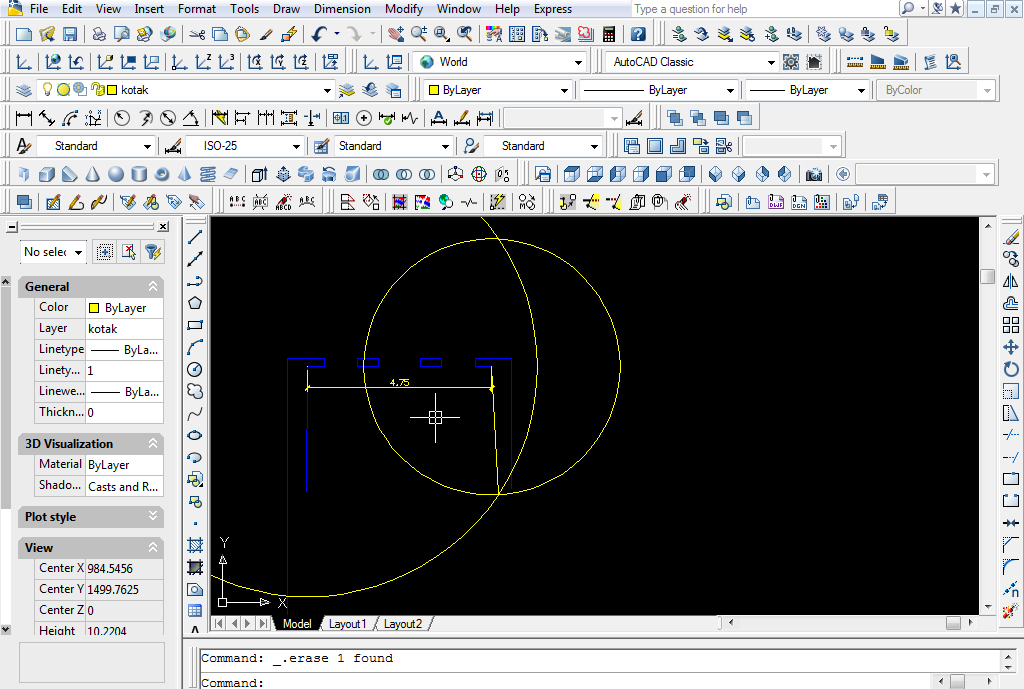Open the Express menu
Image resolution: width=1024 pixels, height=689 pixels.
(552, 9)
